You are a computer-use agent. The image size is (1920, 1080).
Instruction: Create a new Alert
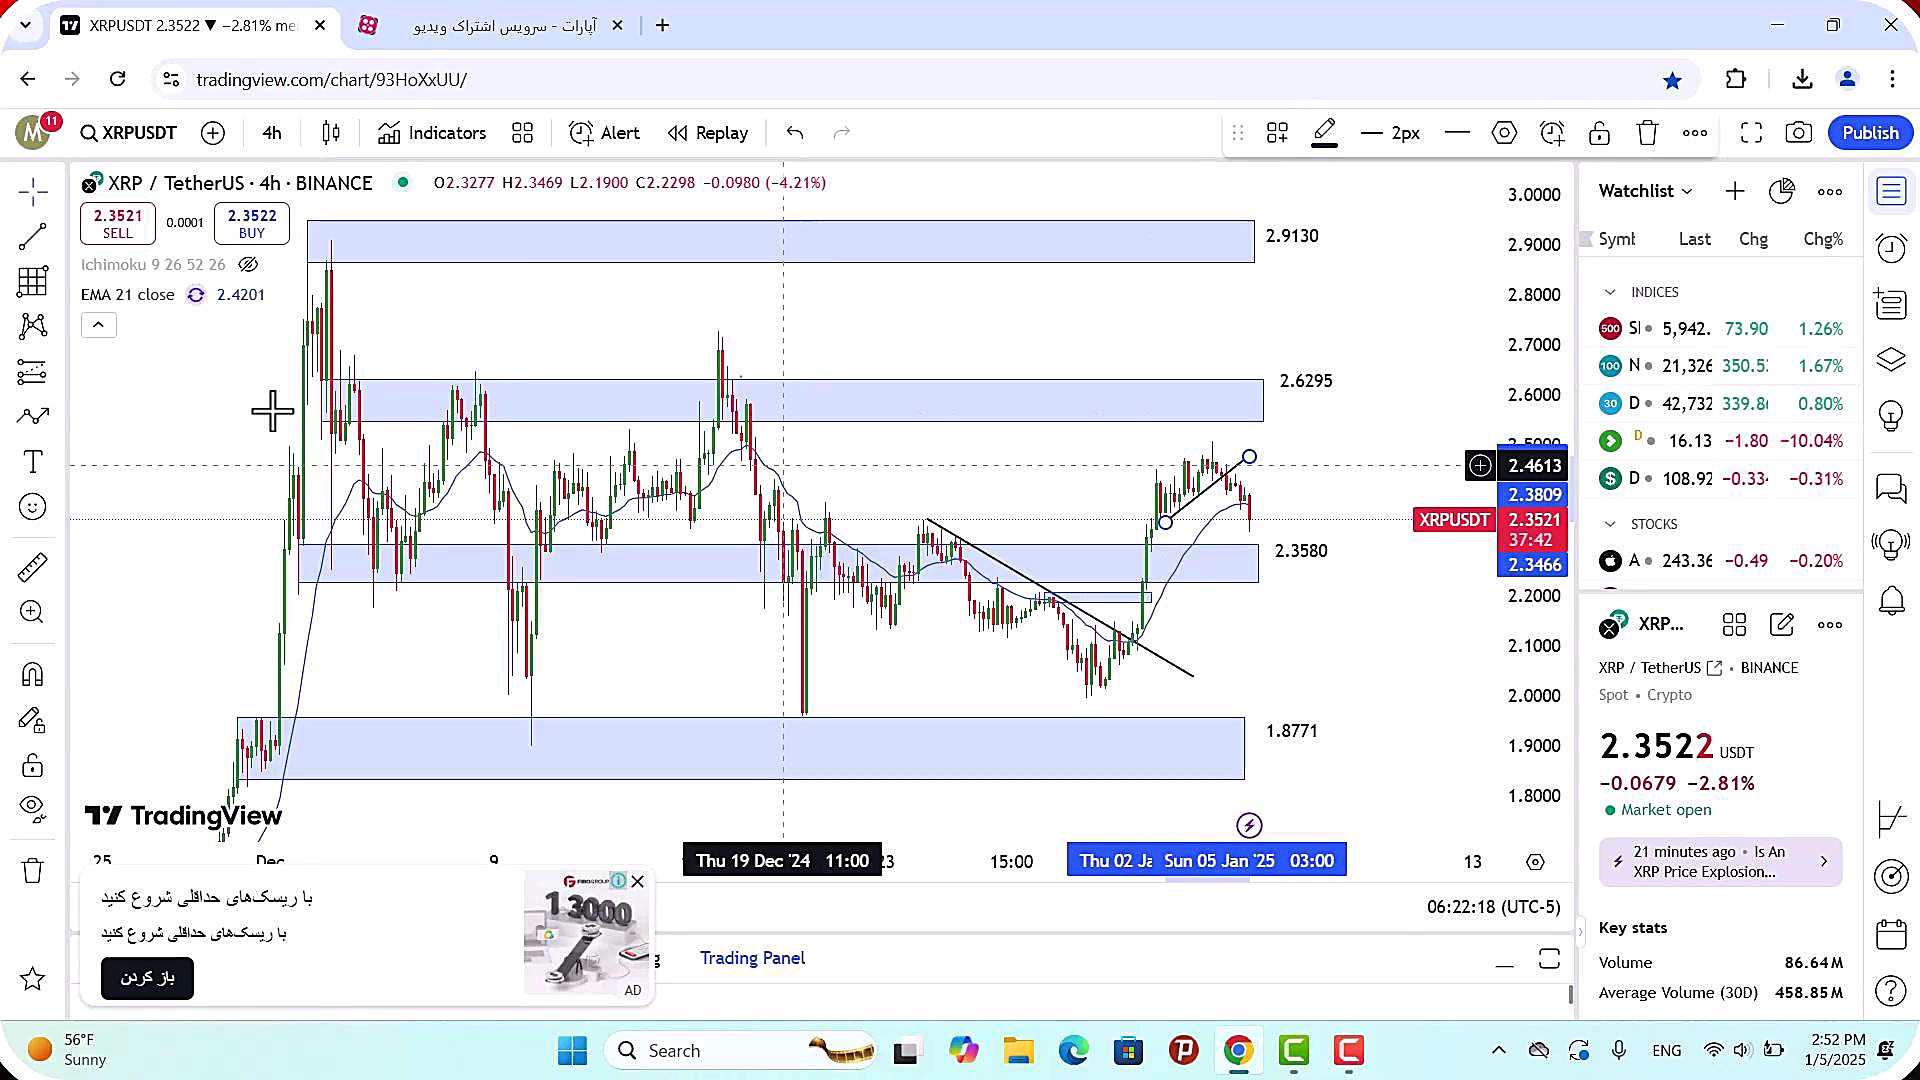[604, 133]
